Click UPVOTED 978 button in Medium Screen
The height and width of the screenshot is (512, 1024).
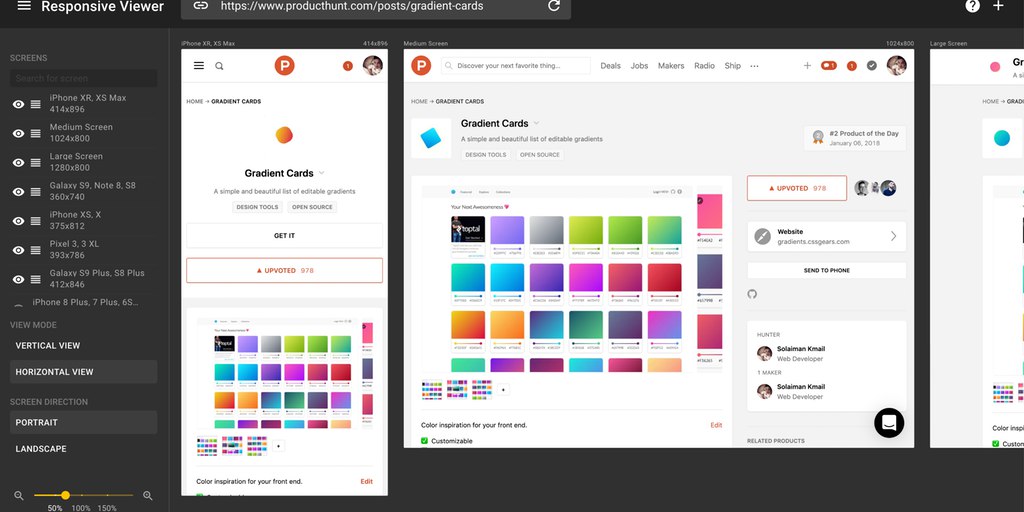click(x=797, y=188)
